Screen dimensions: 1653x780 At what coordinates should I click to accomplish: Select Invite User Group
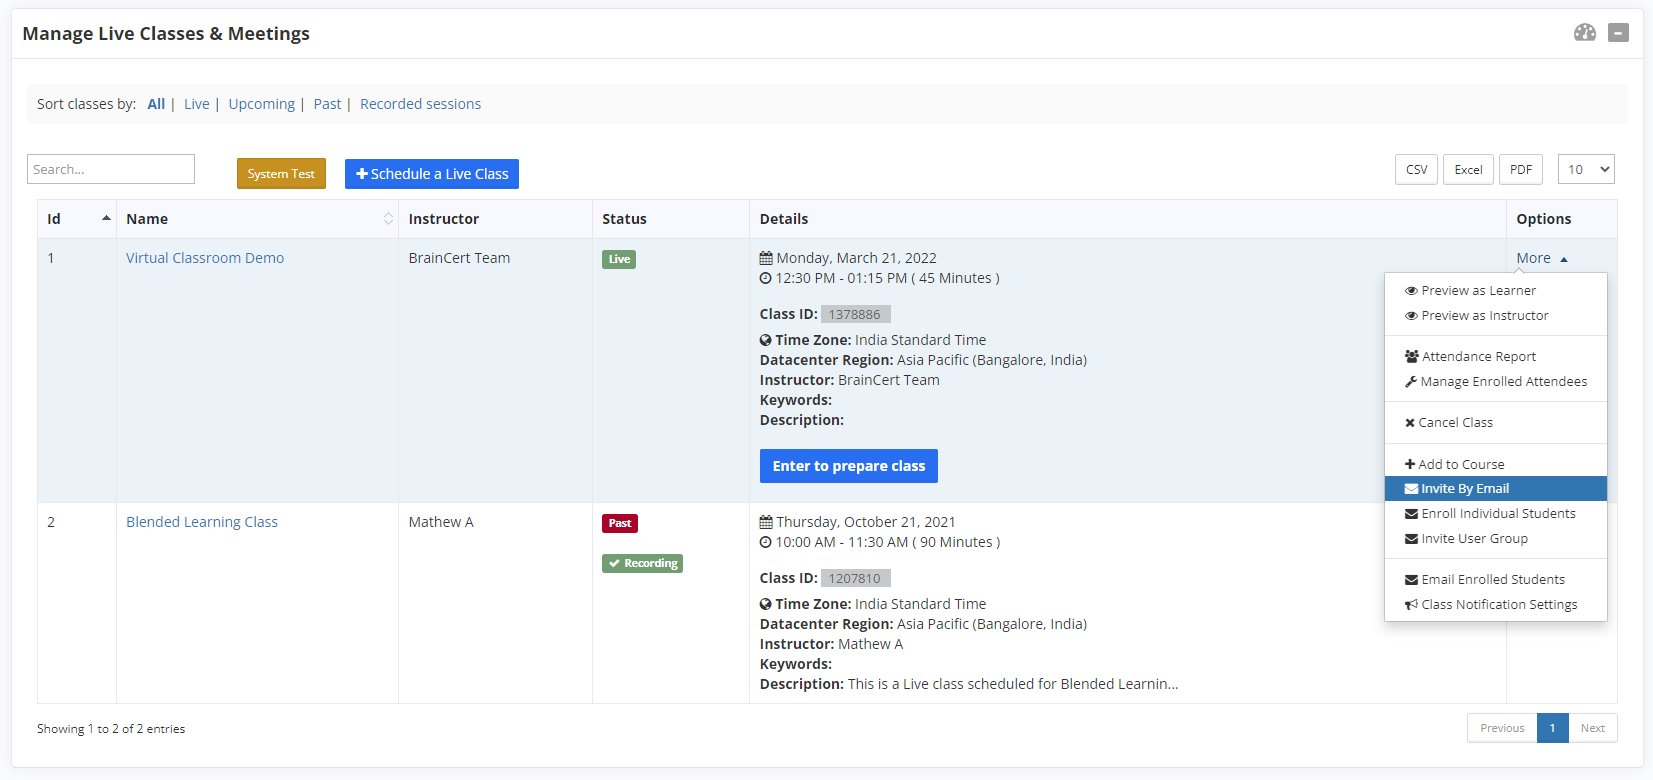point(1496,539)
